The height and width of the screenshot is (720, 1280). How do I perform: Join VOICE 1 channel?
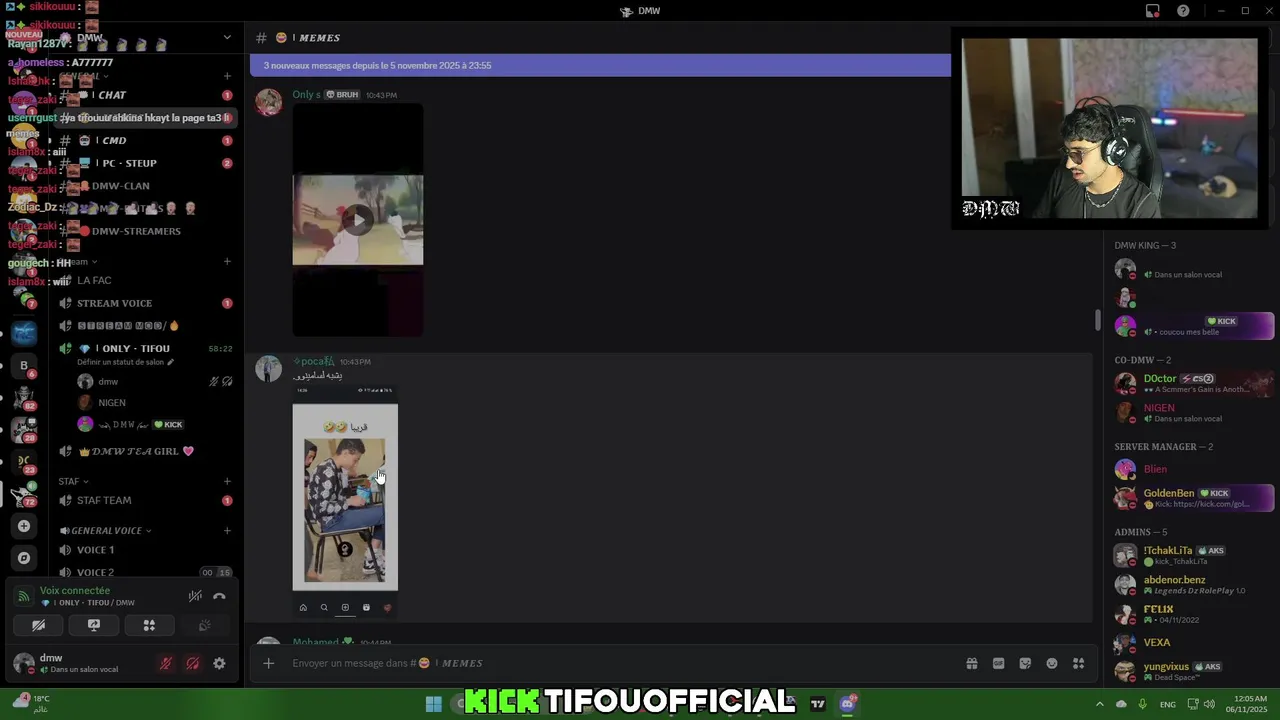pos(146,550)
